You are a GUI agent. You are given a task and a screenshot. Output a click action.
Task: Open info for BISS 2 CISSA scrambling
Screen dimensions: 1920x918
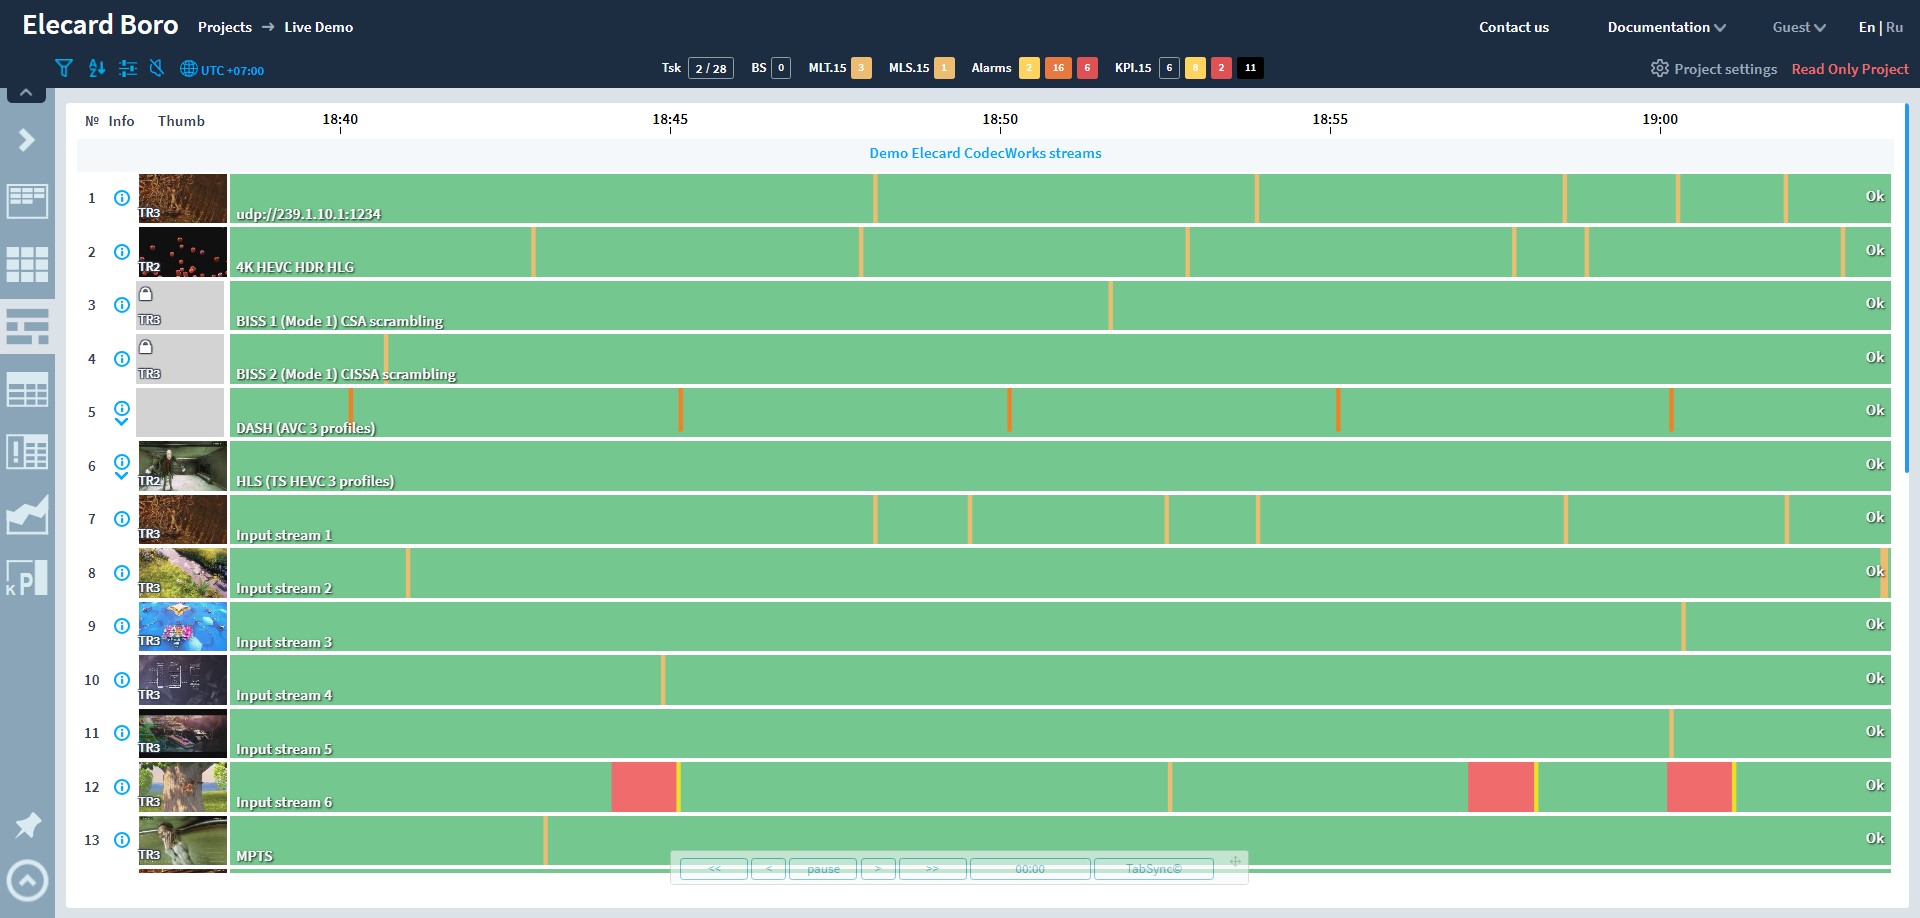point(122,359)
